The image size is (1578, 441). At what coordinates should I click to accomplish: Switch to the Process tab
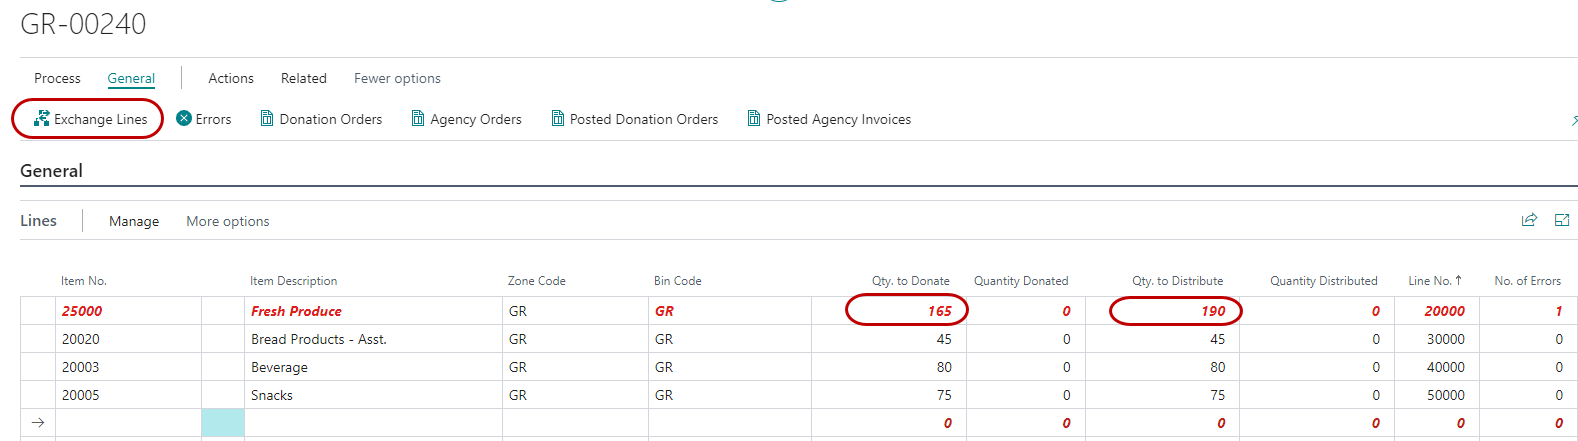pyautogui.click(x=57, y=78)
